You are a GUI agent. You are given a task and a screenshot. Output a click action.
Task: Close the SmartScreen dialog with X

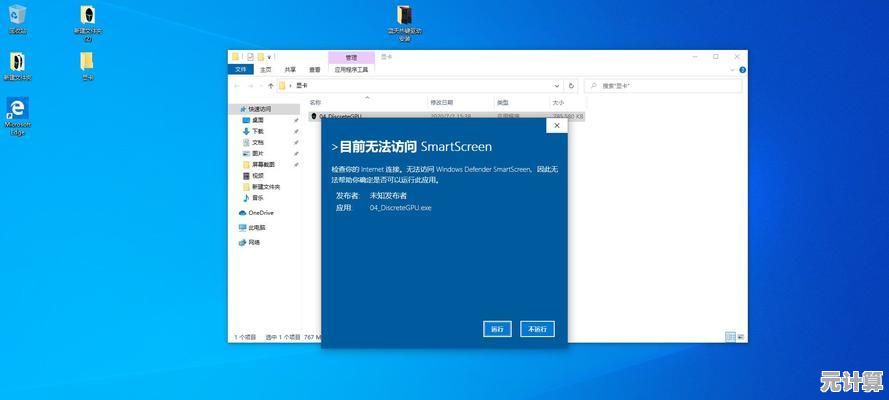tap(557, 126)
